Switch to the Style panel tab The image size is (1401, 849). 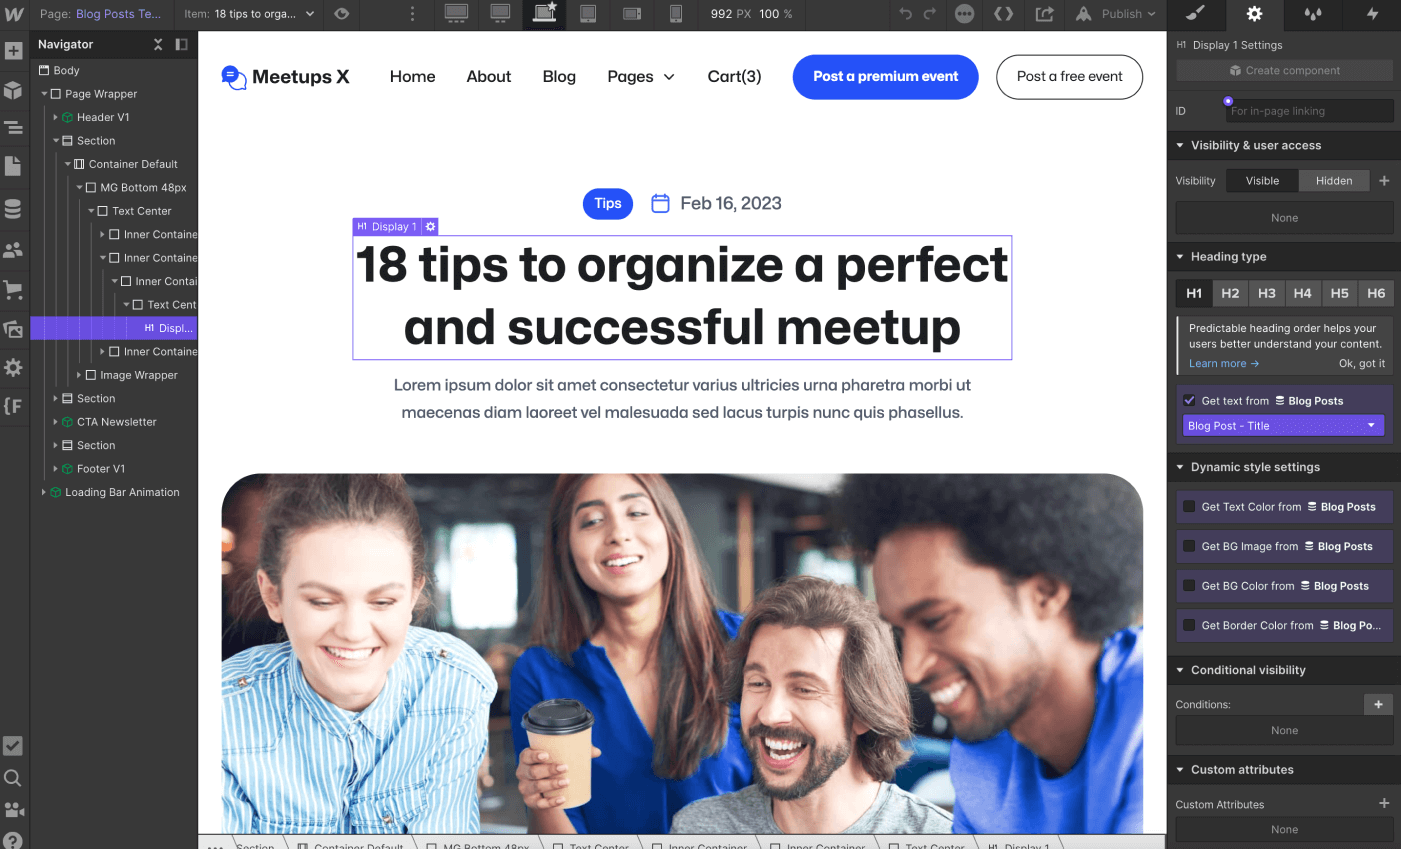1197,15
